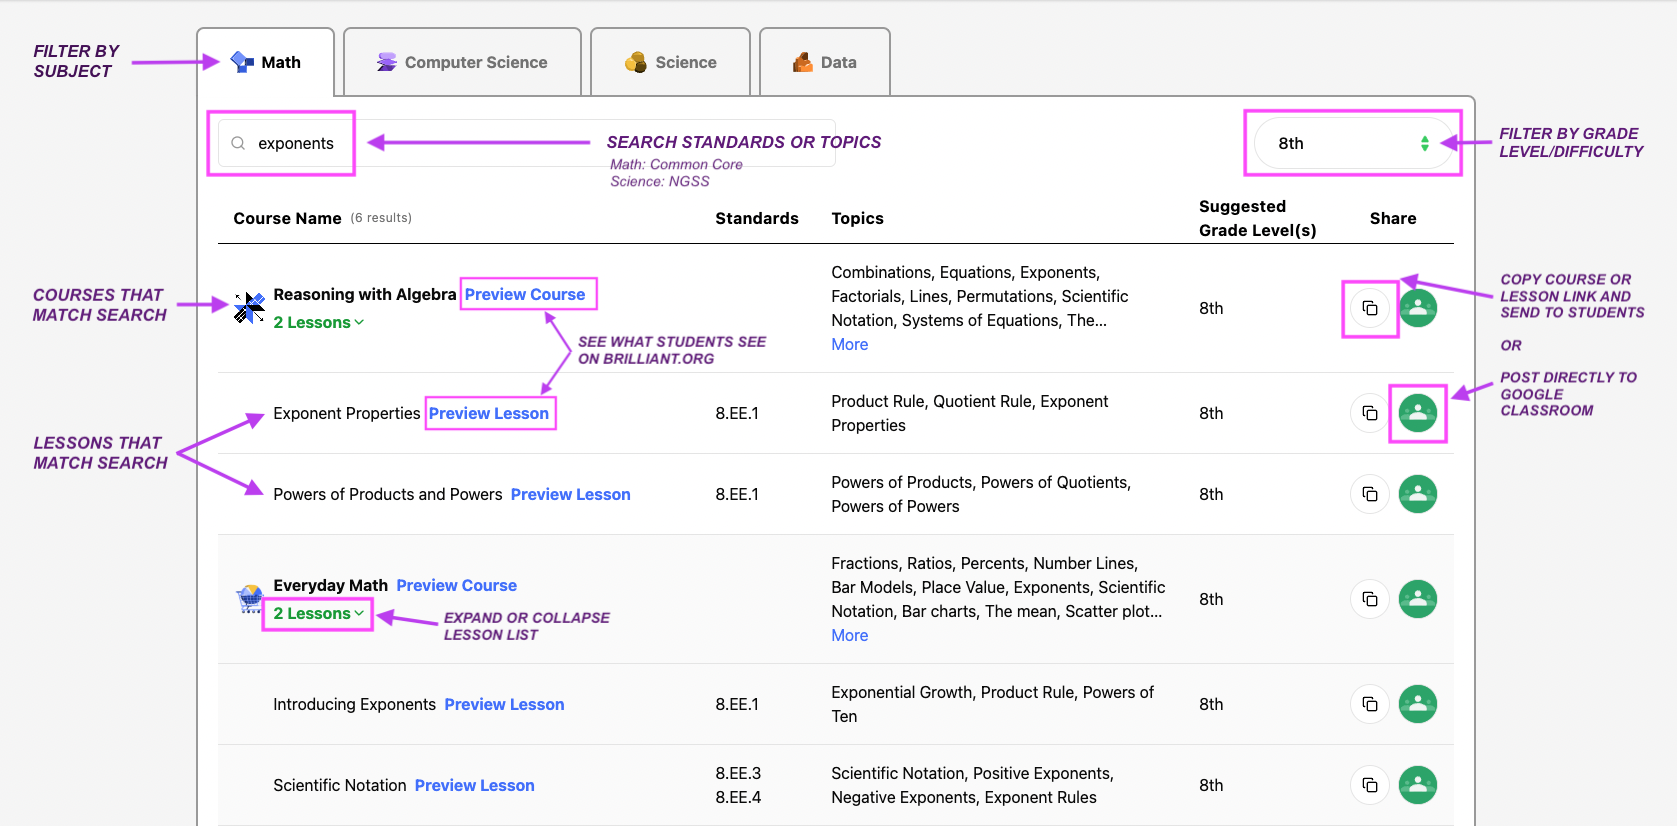Post Scientific Notation lesson to Google Classroom
This screenshot has width=1677, height=826.
pyautogui.click(x=1417, y=785)
